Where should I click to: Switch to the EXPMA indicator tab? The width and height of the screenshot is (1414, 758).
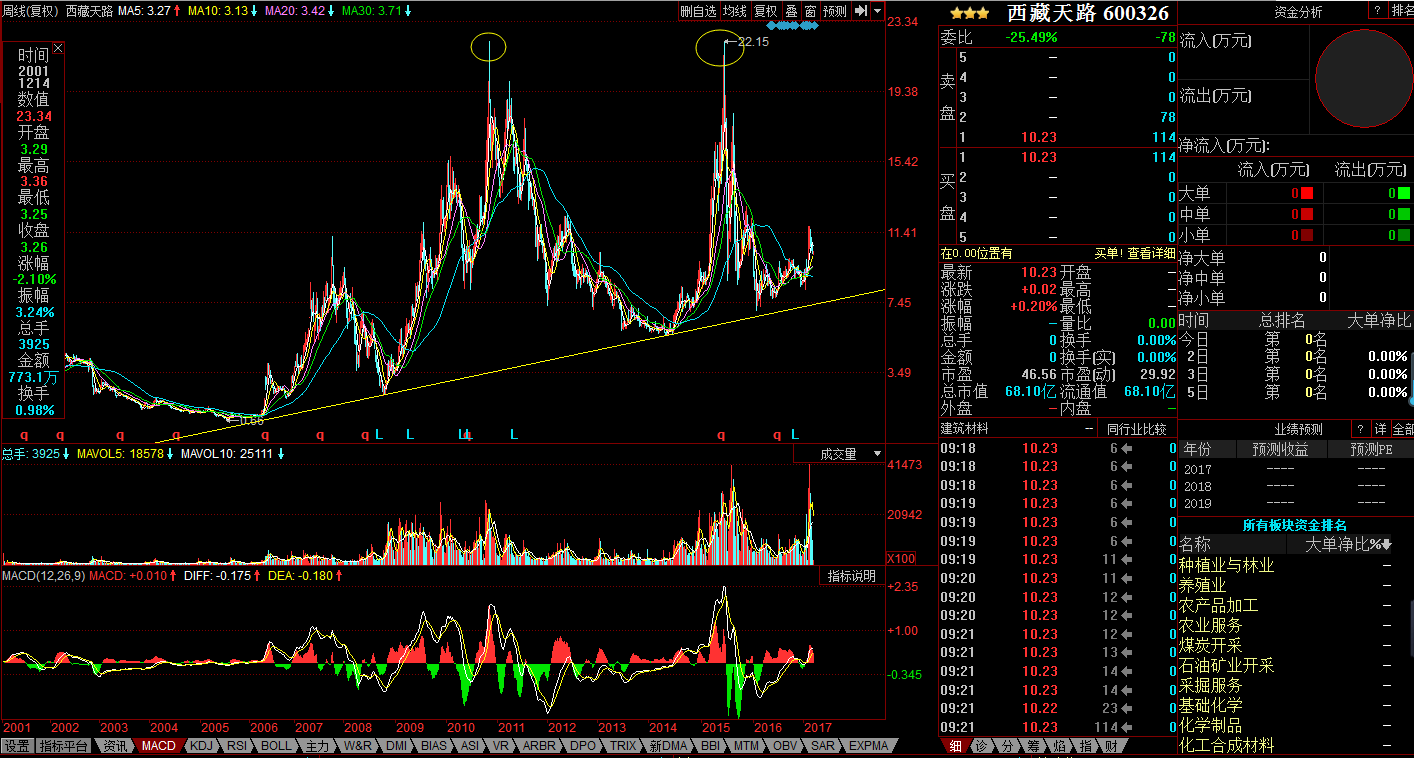click(868, 746)
